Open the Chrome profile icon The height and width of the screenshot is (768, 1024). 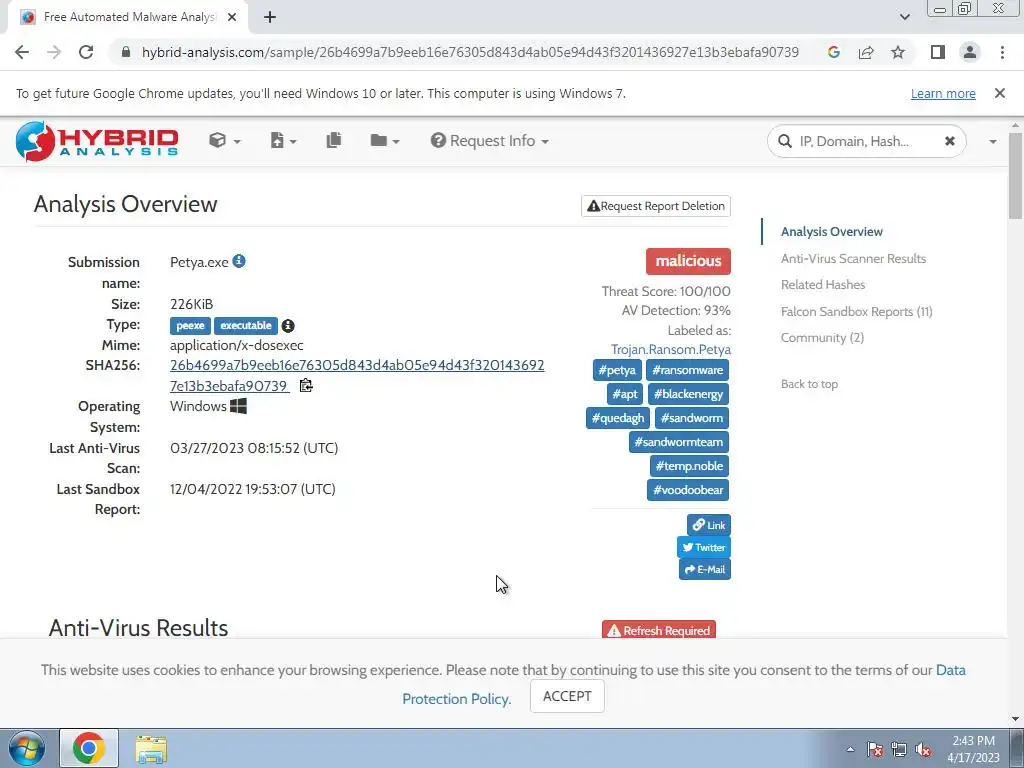[x=970, y=52]
